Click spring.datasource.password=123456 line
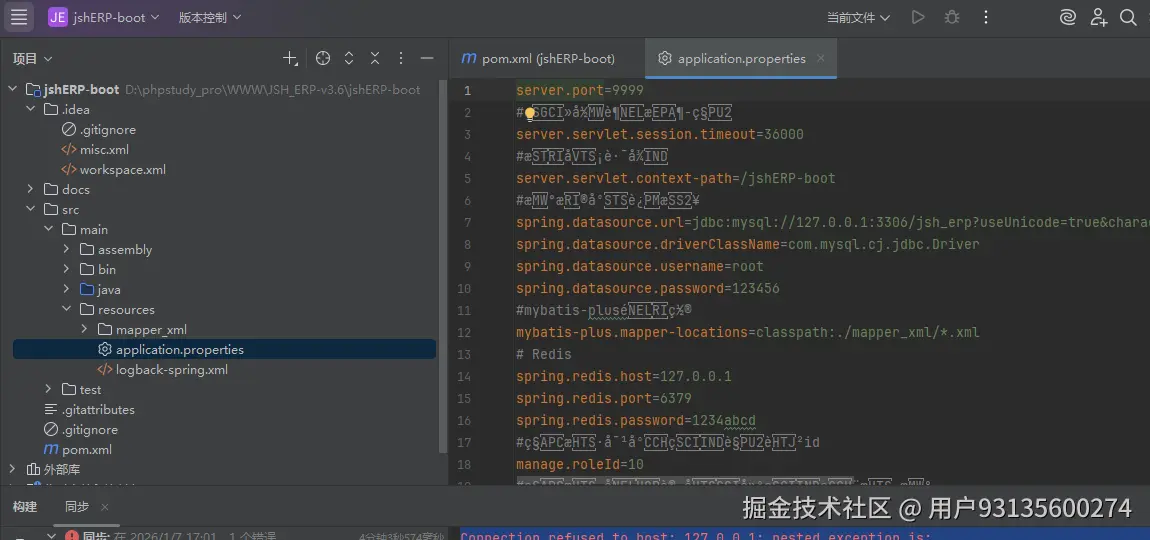1150x540 pixels. [x=648, y=288]
